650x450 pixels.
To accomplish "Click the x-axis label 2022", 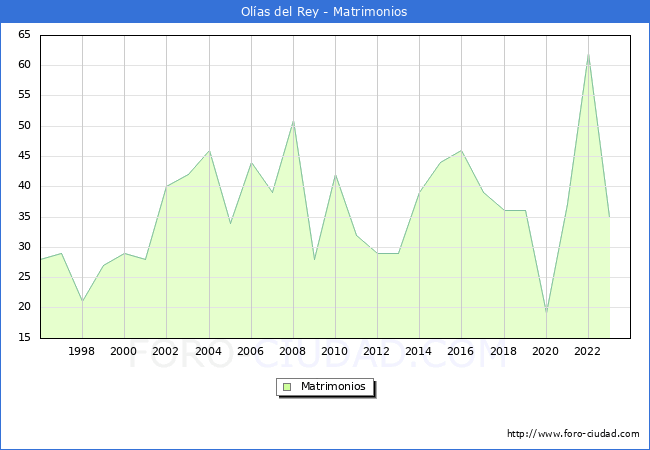I will [587, 351].
